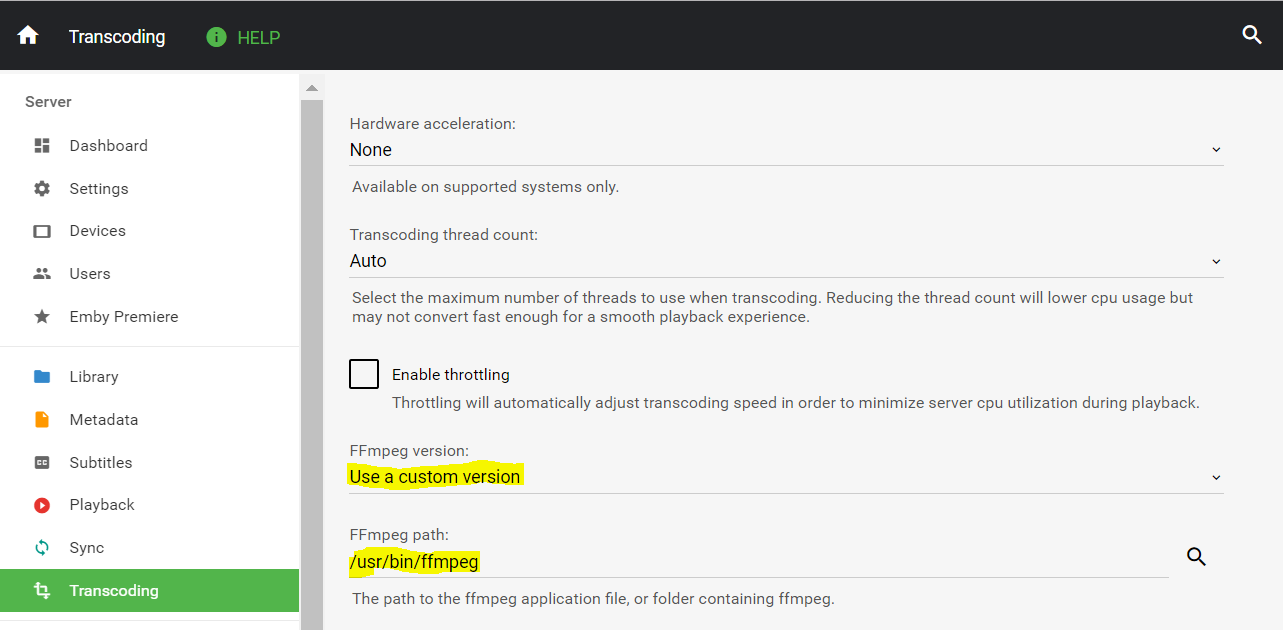Click the sidebar scrollbar up arrow
This screenshot has width=1283, height=630.
pos(312,88)
